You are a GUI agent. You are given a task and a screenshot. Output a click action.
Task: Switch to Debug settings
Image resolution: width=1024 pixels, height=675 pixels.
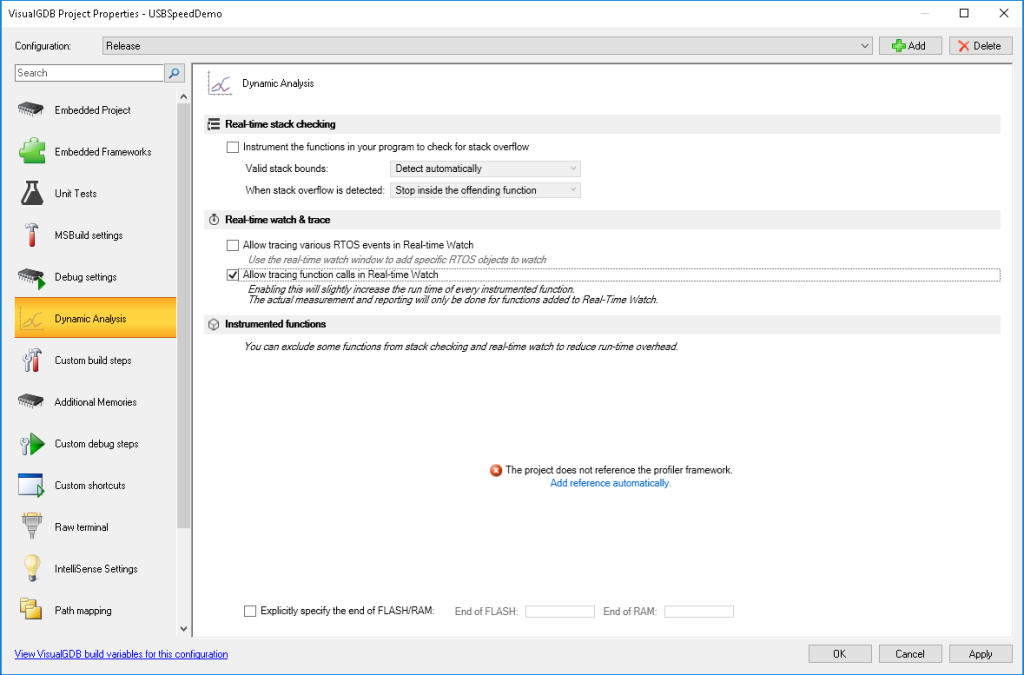tap(87, 277)
